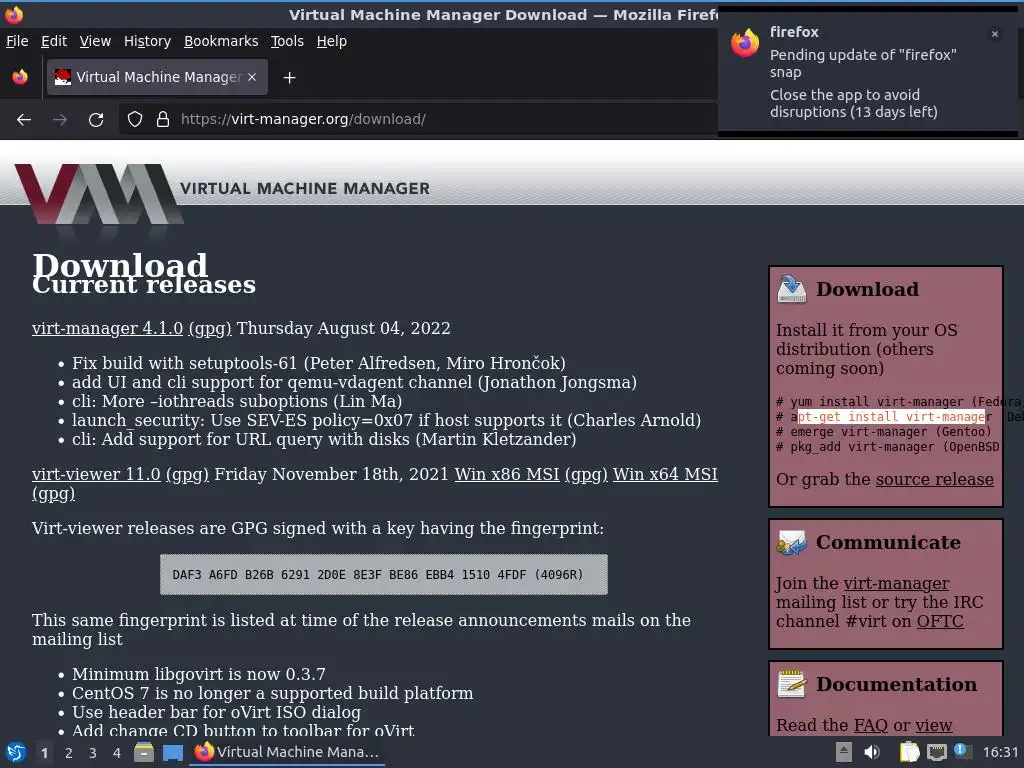Click the GPG fingerprint code box
This screenshot has height=768, width=1024.
click(x=383, y=575)
